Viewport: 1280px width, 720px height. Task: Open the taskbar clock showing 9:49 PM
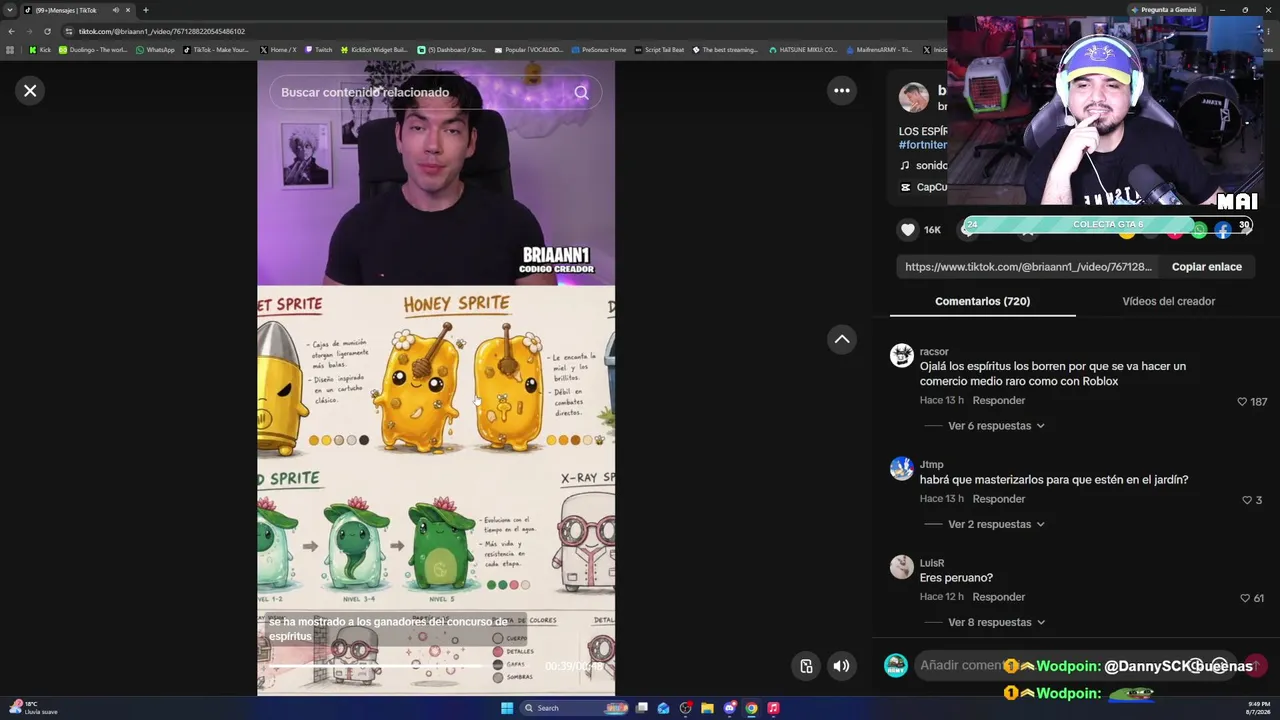pos(1258,708)
